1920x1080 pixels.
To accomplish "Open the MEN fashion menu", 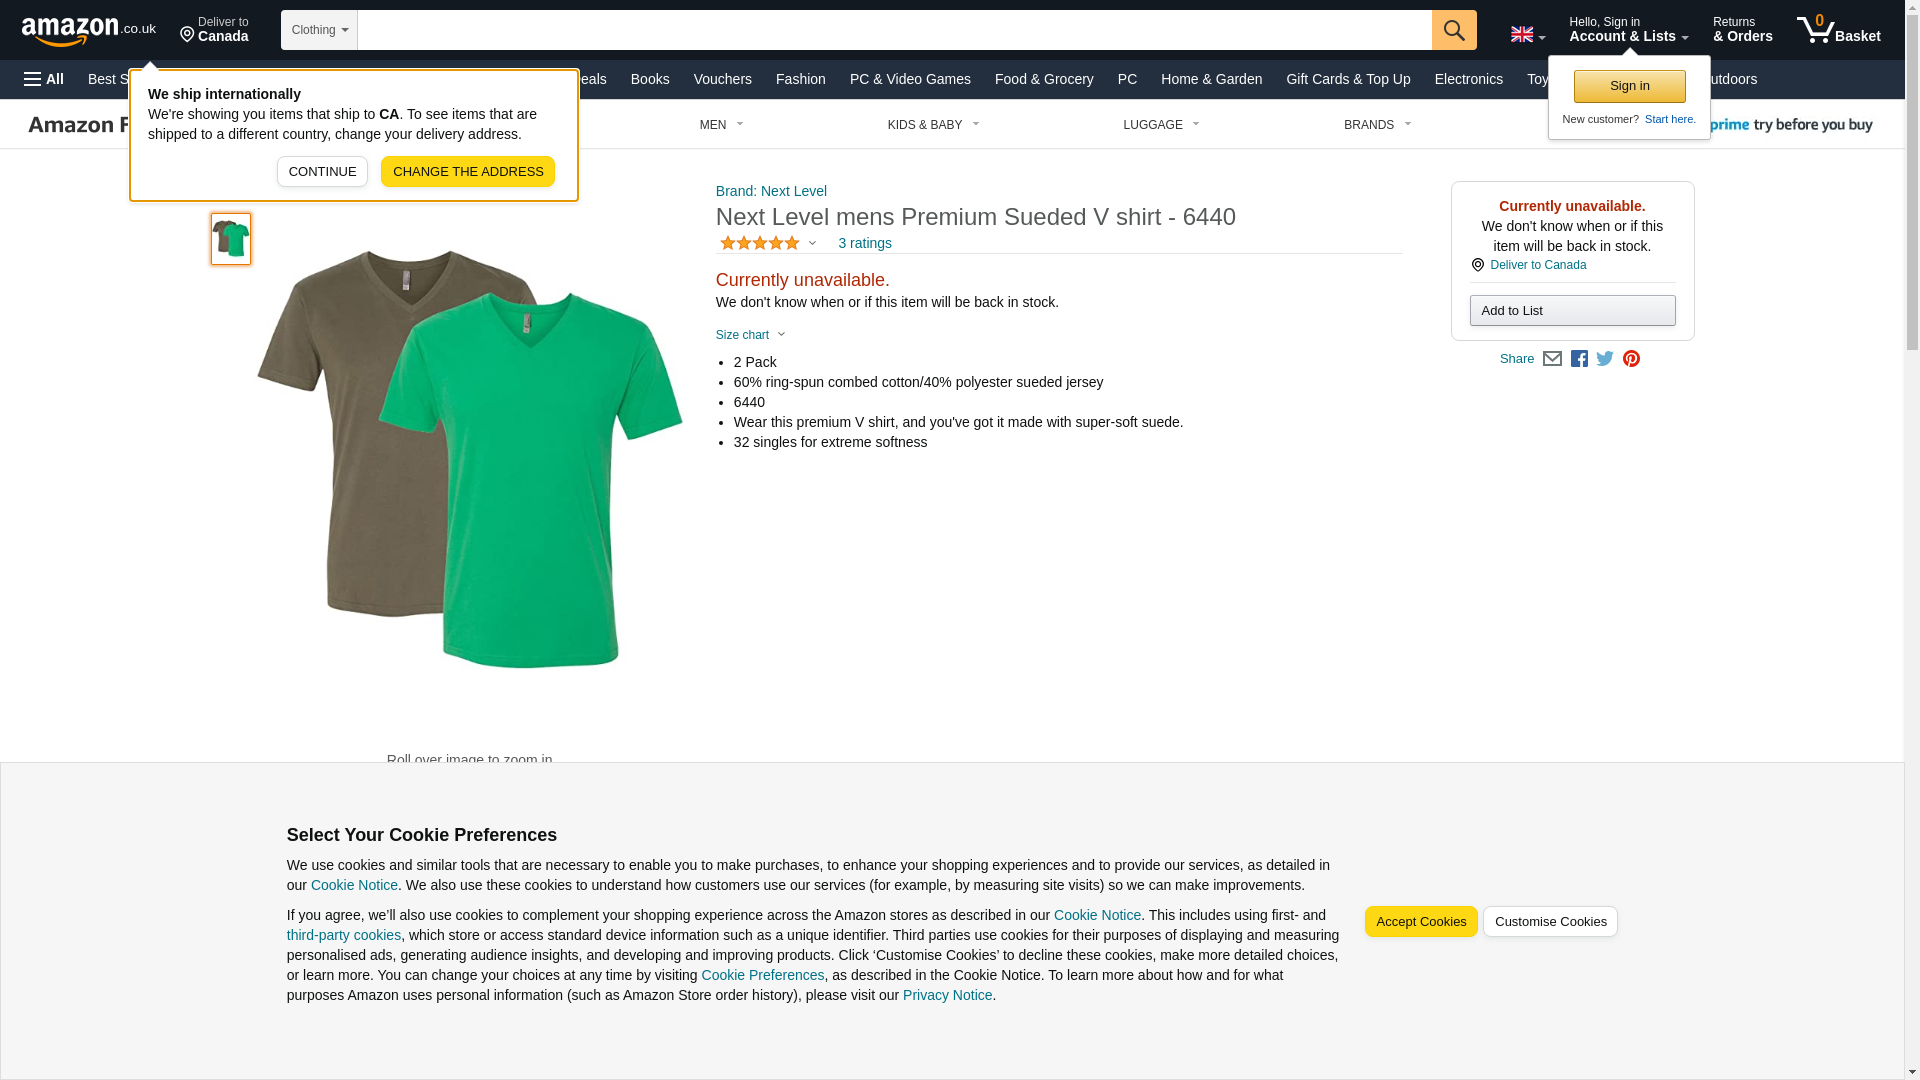I will (721, 125).
